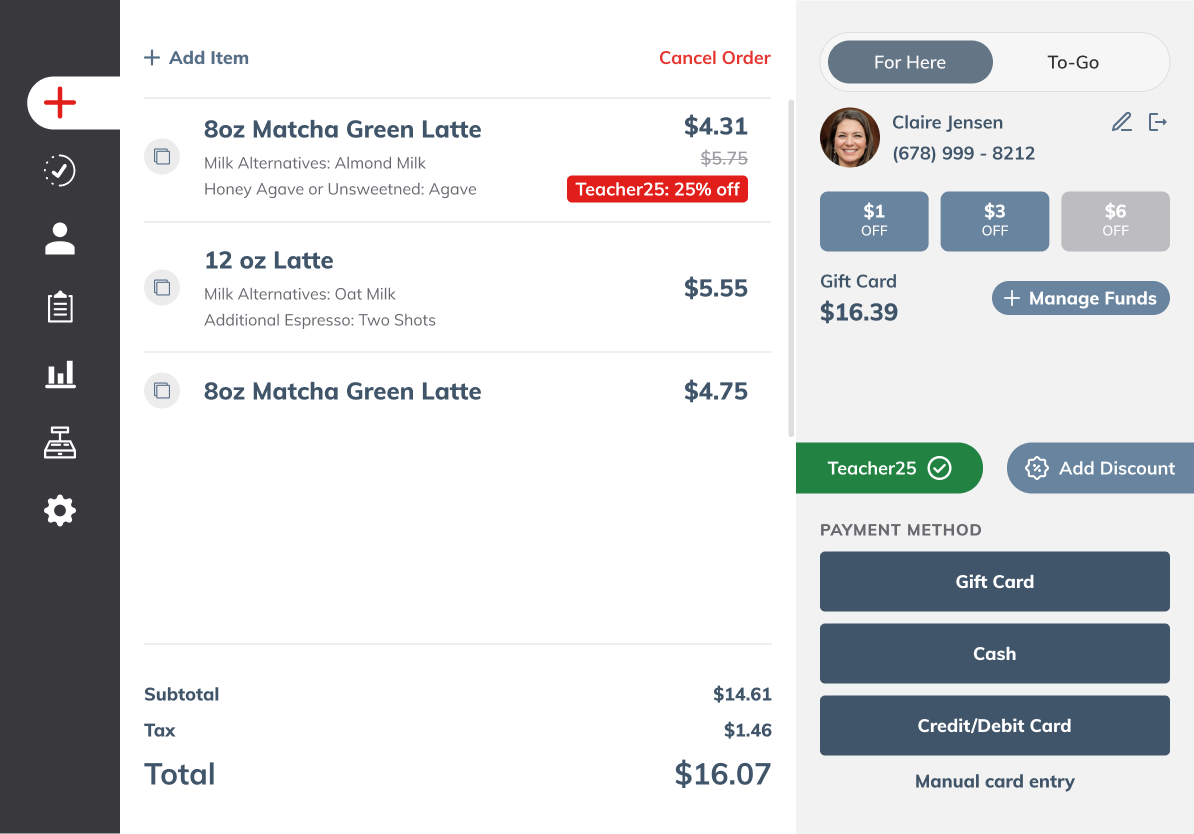Open settings with the gear icon
Screen dimensions: 1194x834
pos(59,510)
